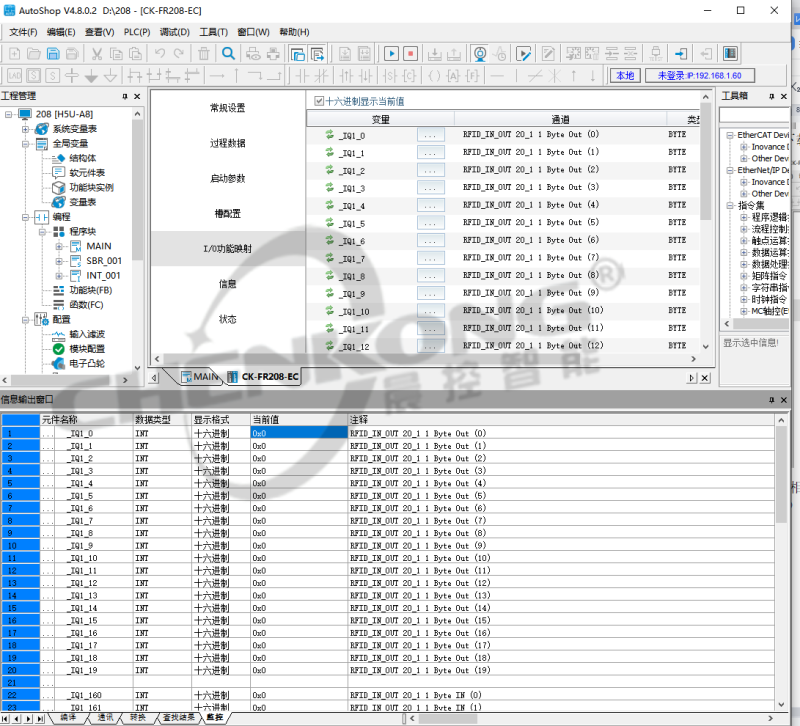This screenshot has height=726, width=800.
Task: Click the Run (play) toolbar button
Action: [391, 53]
